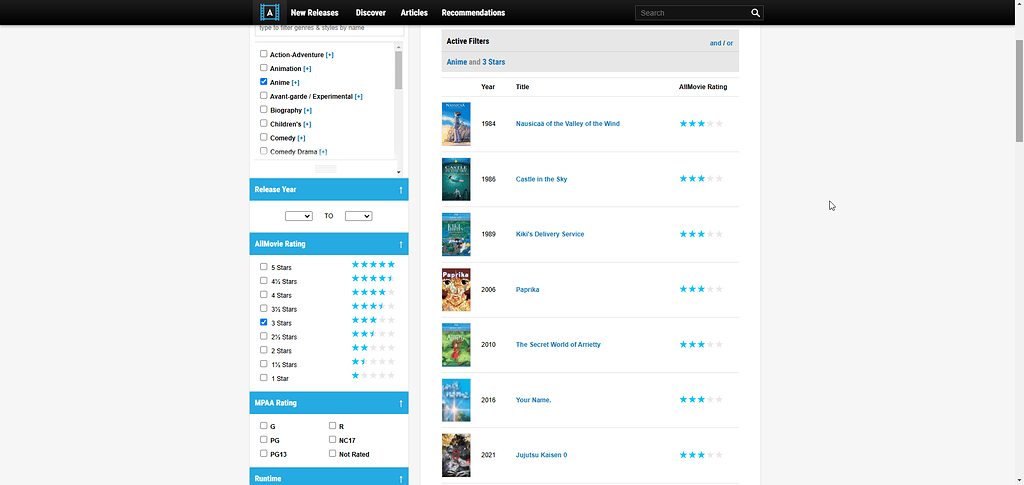Check the 4 Stars rating checkbox
The width and height of the screenshot is (1024, 485).
pyautogui.click(x=264, y=294)
